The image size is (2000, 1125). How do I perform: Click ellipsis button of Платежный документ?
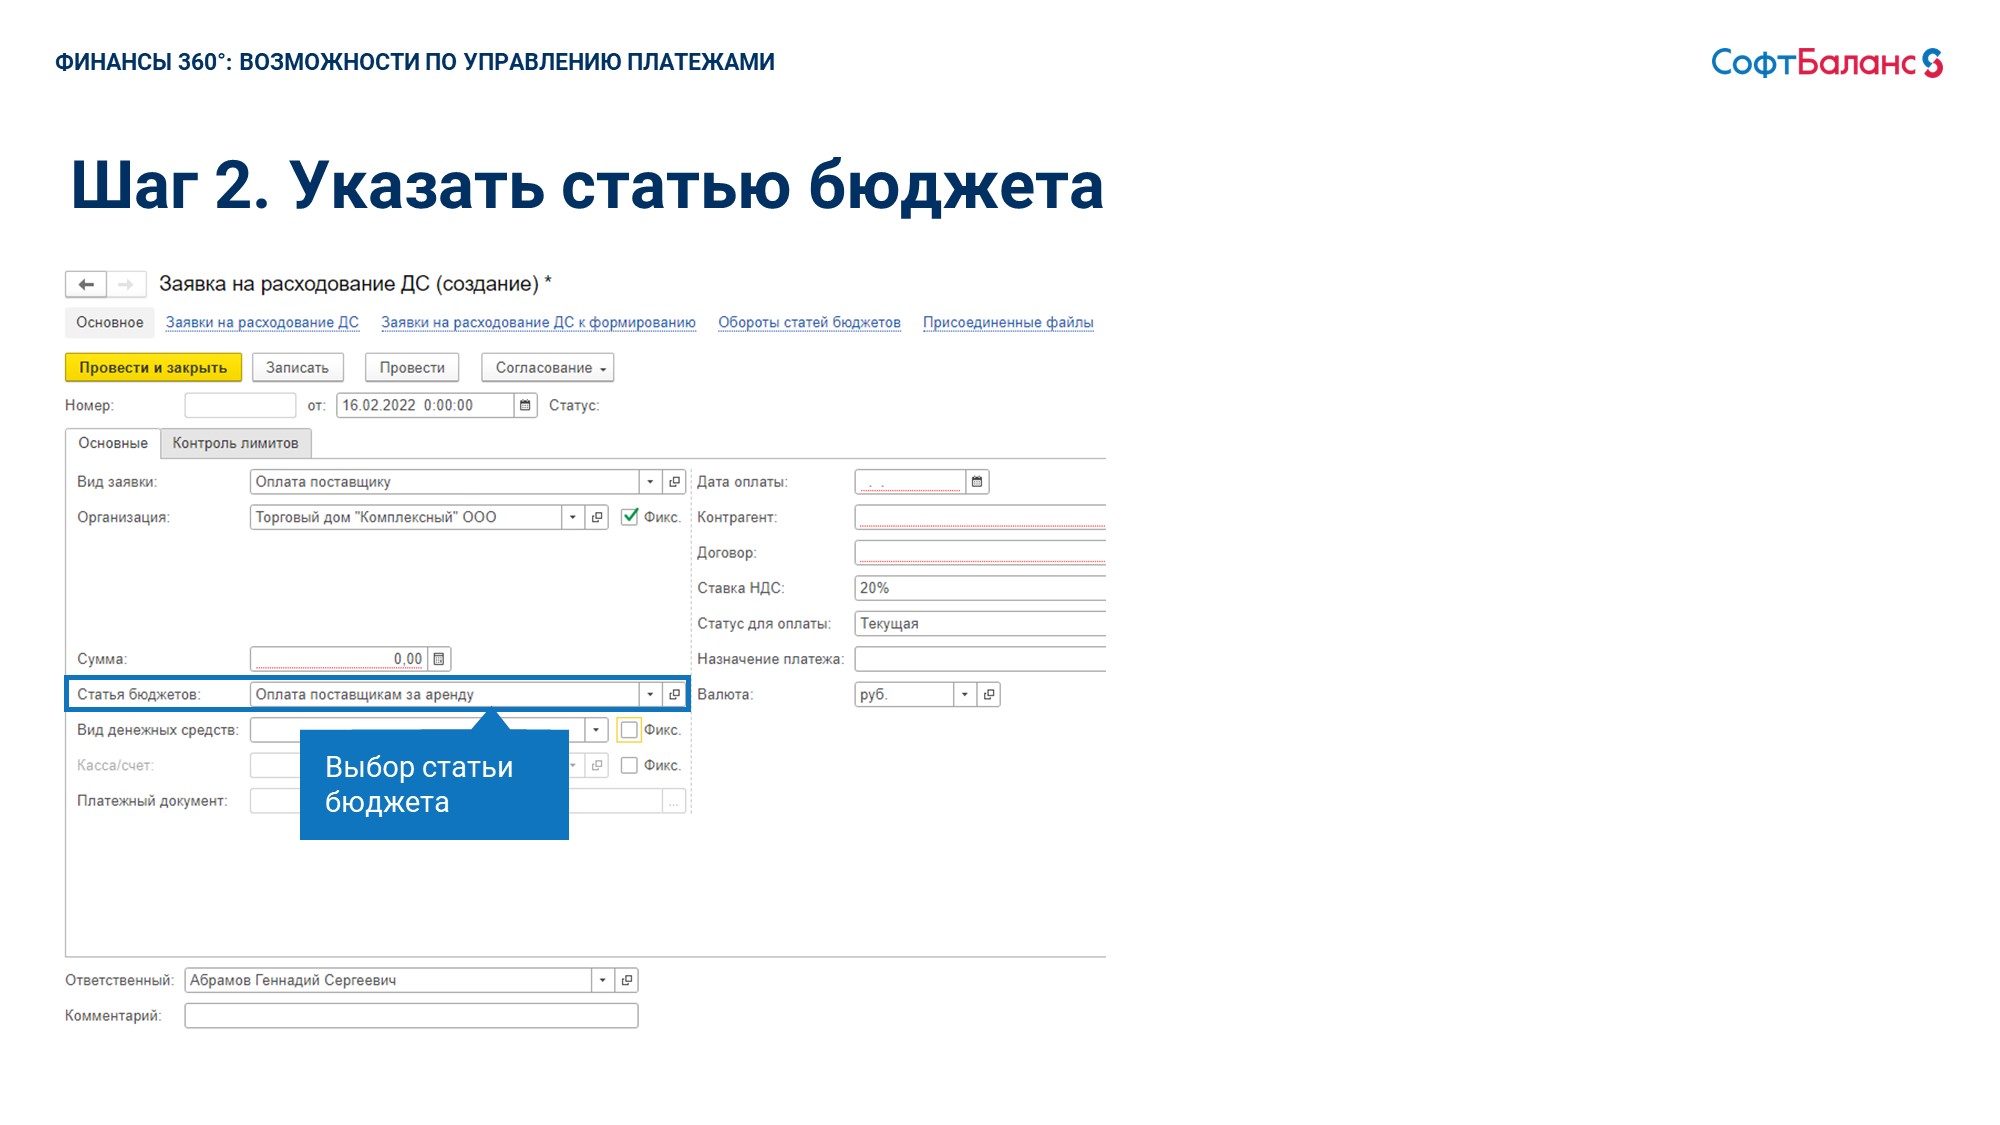click(674, 801)
